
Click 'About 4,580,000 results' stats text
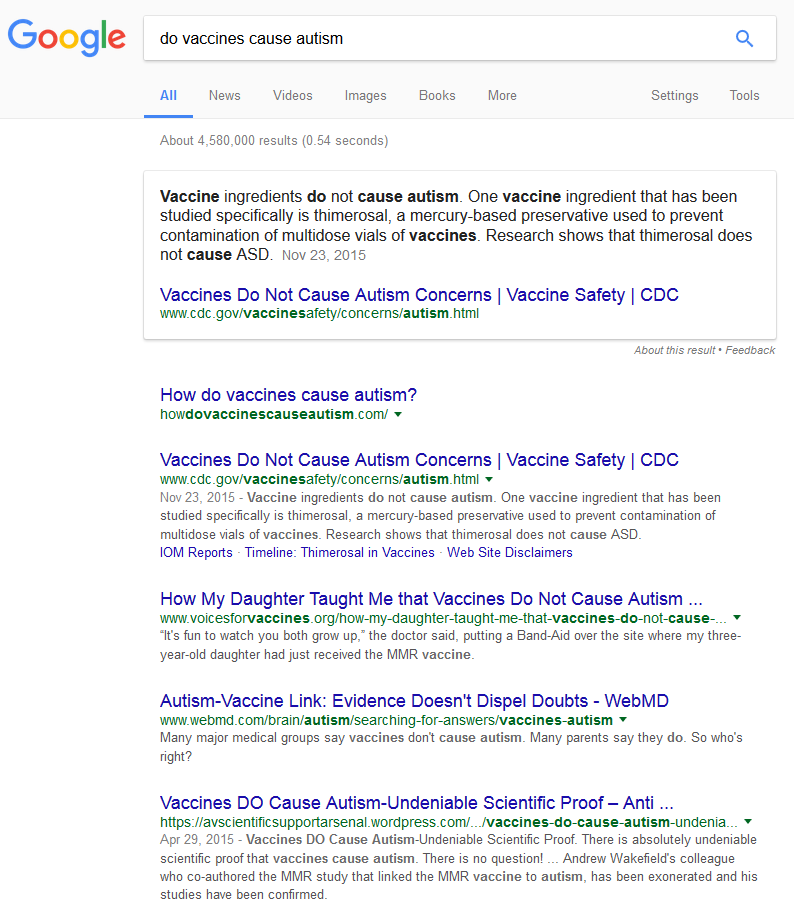point(274,141)
